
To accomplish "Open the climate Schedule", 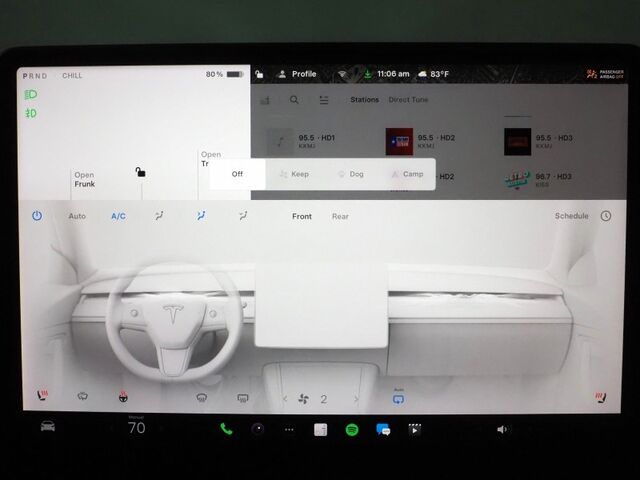I will point(572,216).
